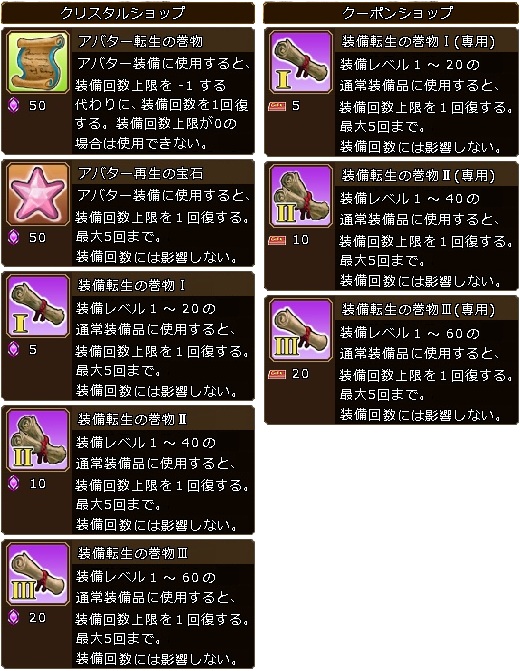Click the red coupon icon beside price 5

(277, 106)
